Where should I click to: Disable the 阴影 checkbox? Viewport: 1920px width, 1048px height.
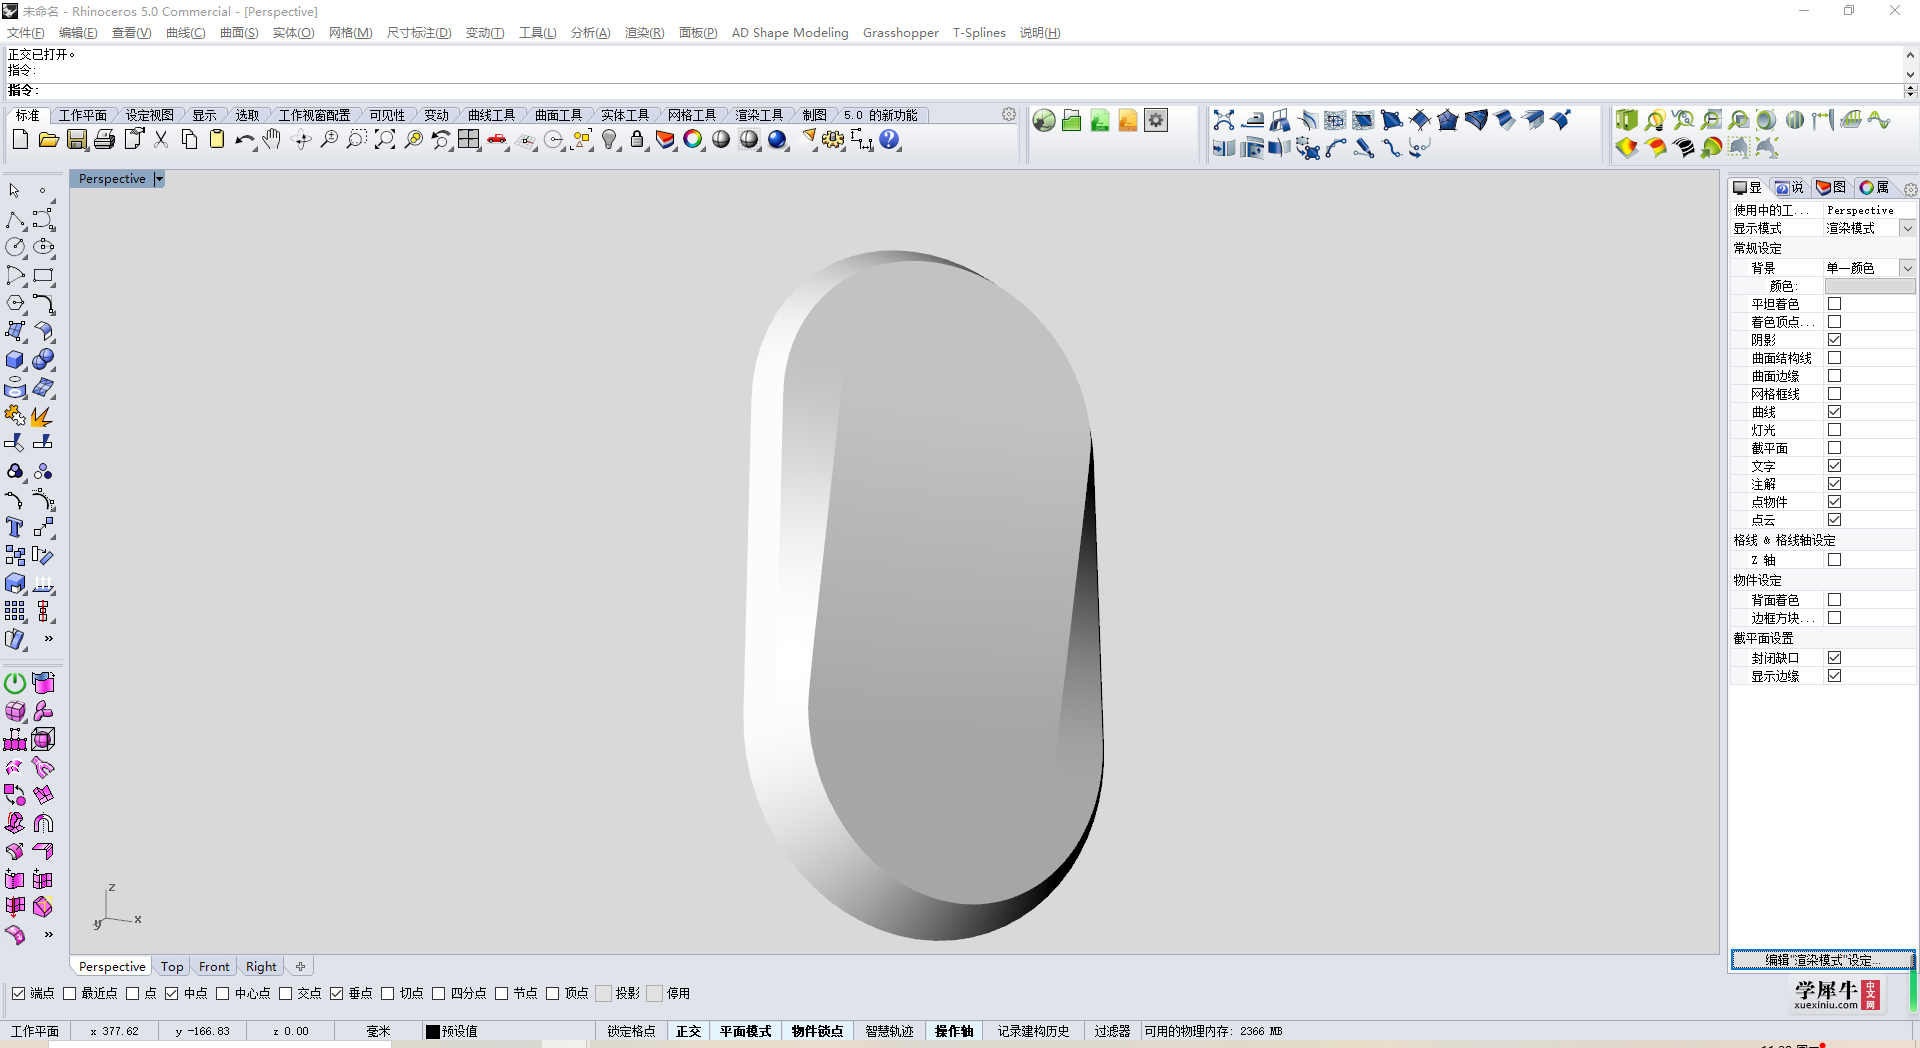[1834, 340]
